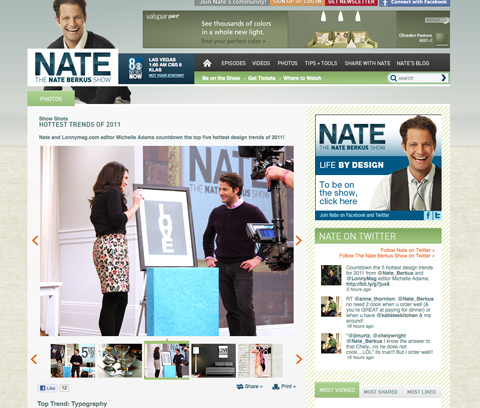Screen dimensions: 480x408
Task: Open Twitter icon in Life by Design banner
Action: [437, 215]
